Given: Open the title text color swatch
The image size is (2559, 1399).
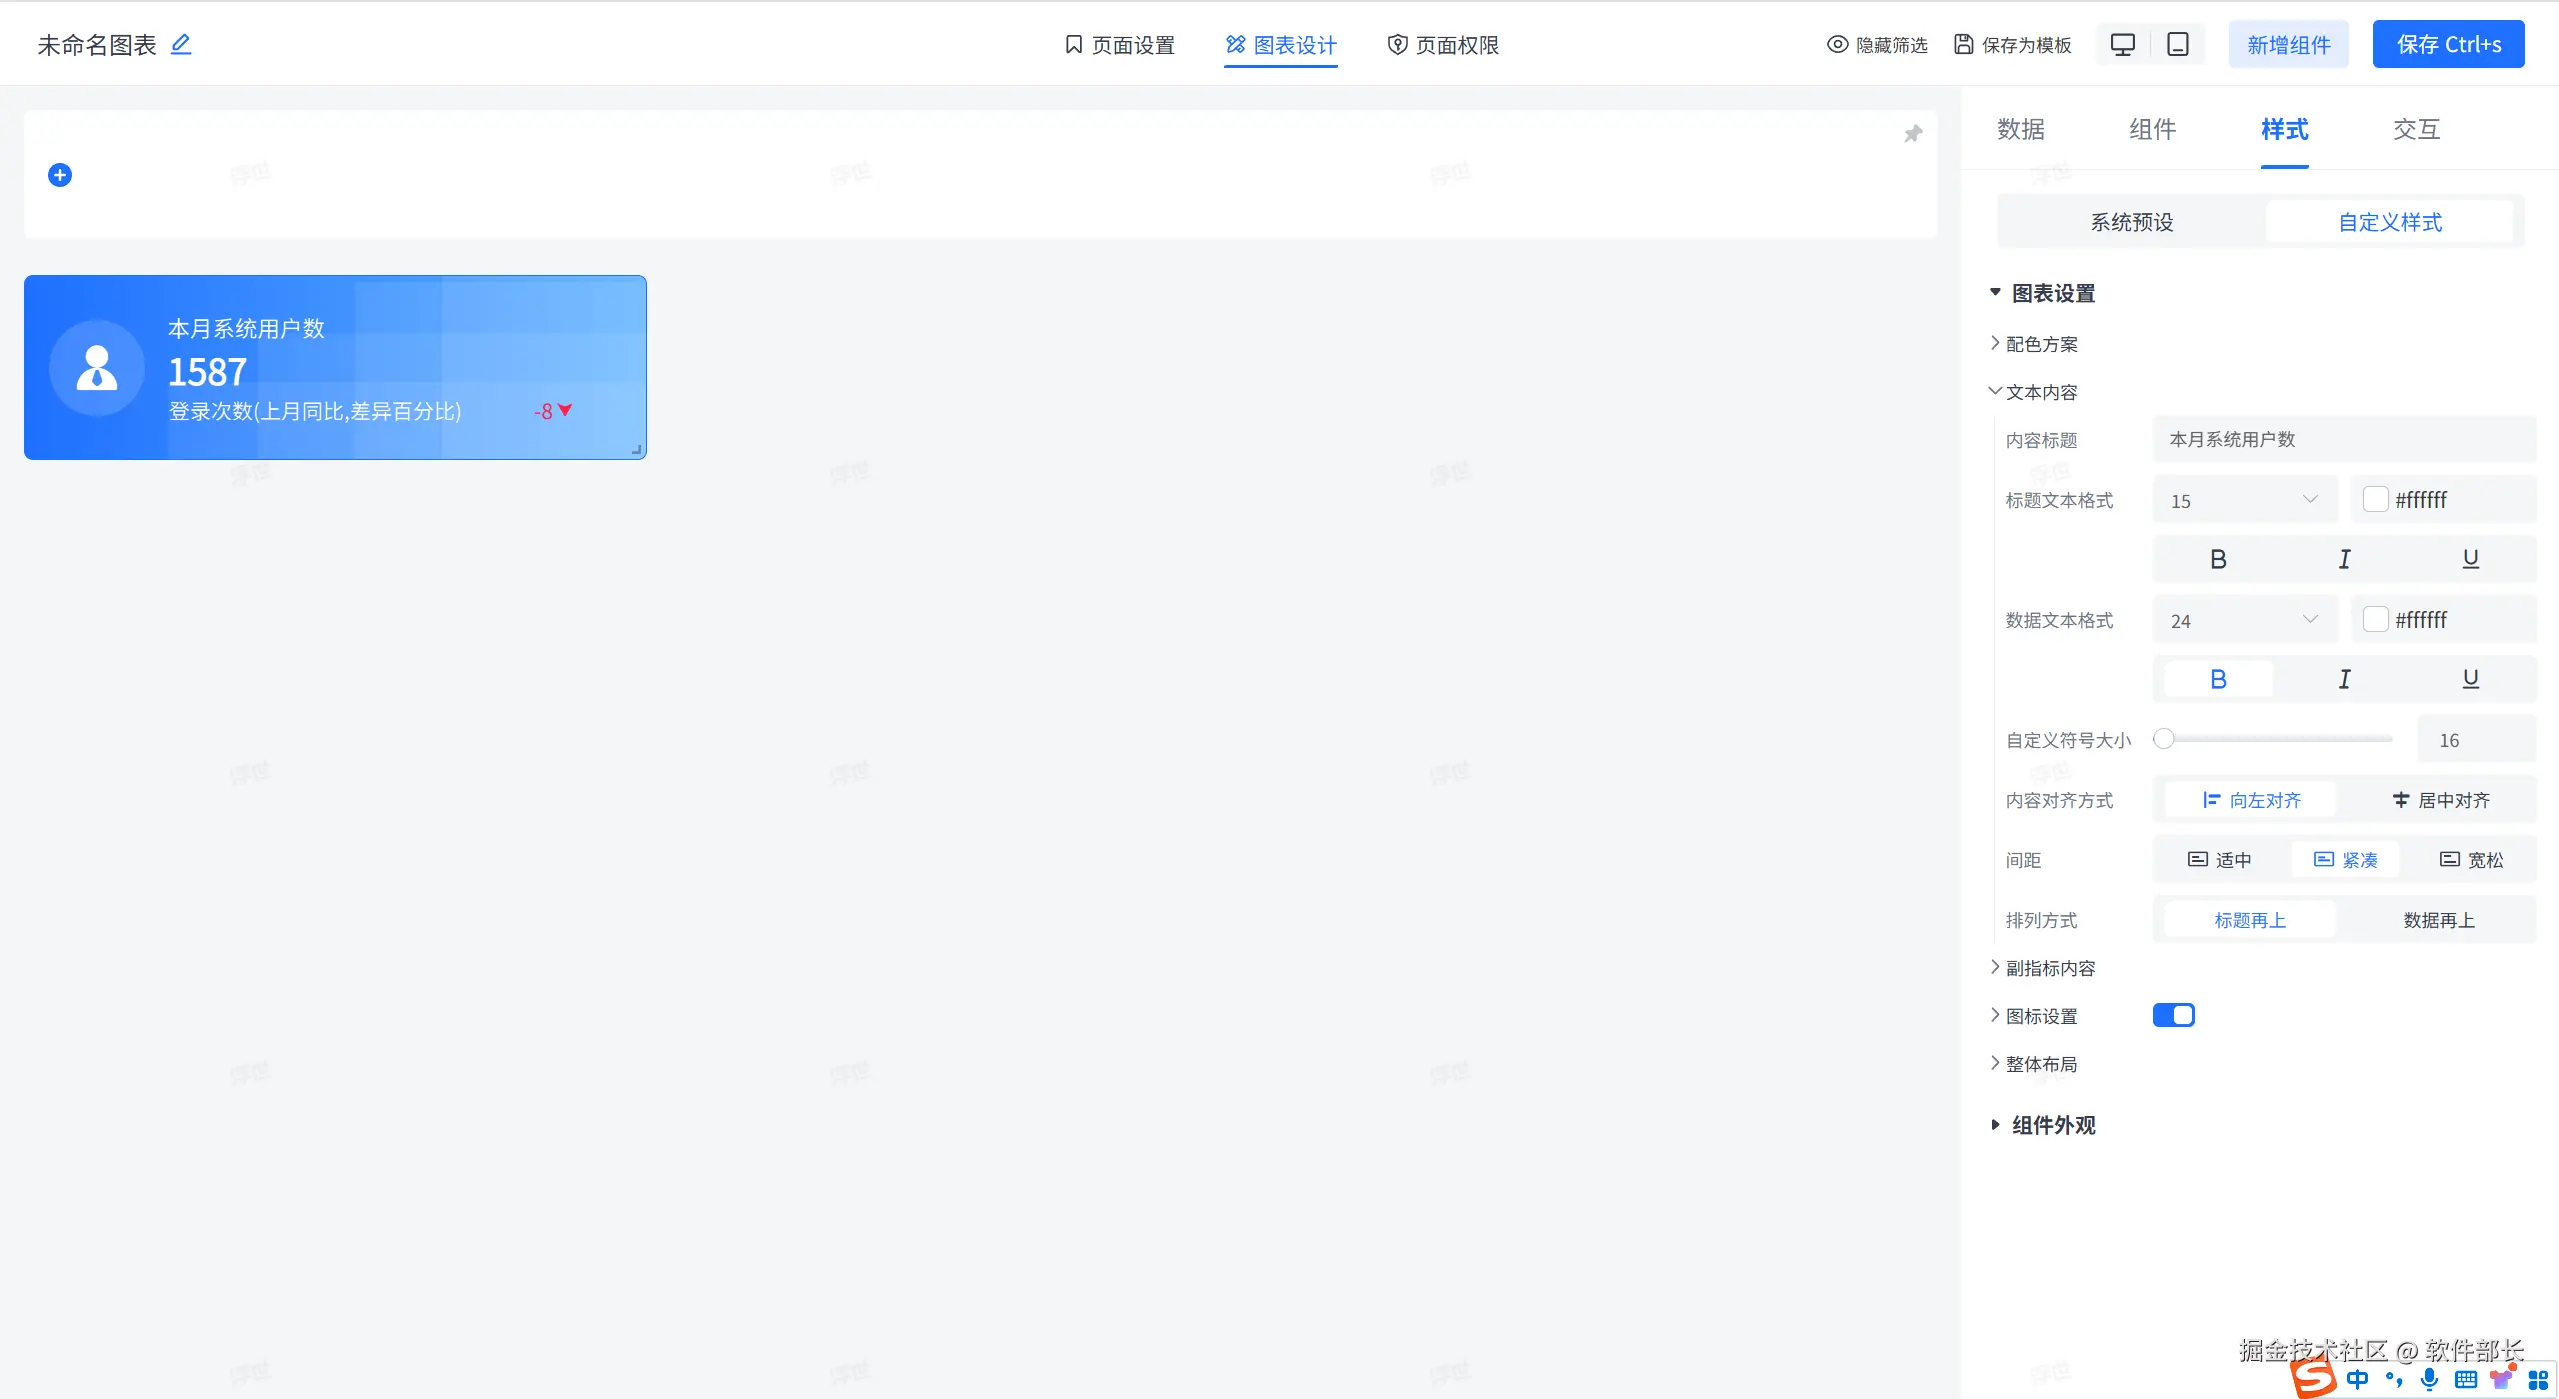Looking at the screenshot, I should pyautogui.click(x=2375, y=499).
